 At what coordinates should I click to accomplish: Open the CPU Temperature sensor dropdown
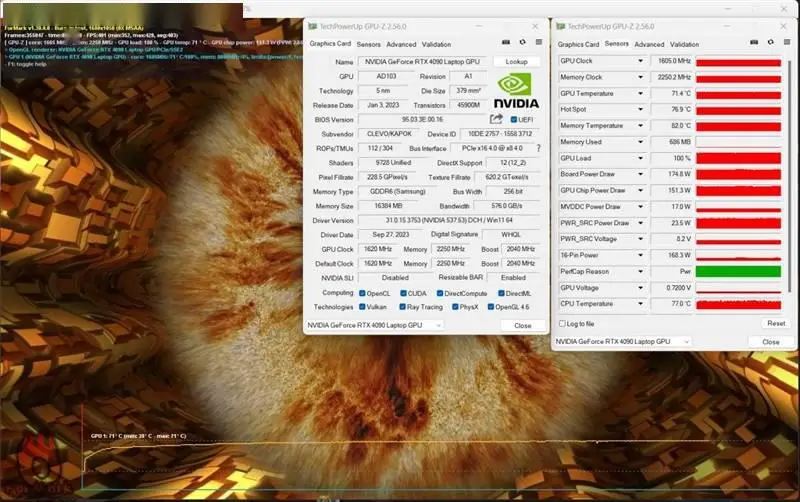pyautogui.click(x=641, y=304)
